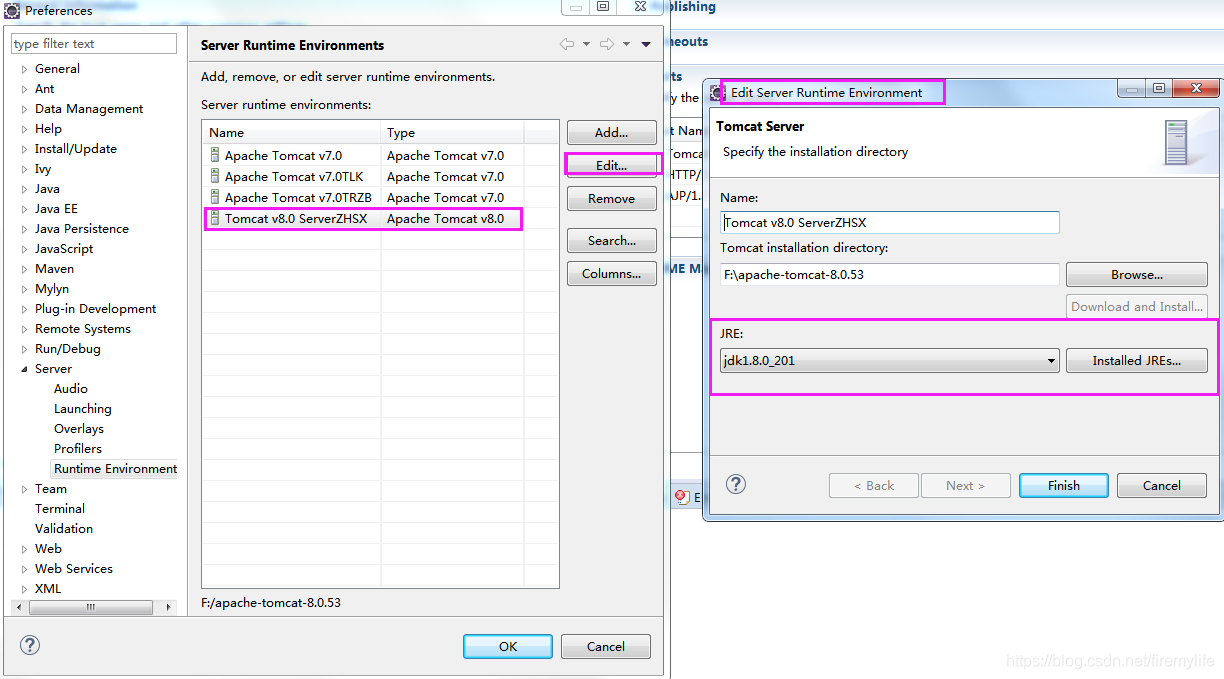Click the Help preference item
Image resolution: width=1224 pixels, height=679 pixels.
(x=48, y=129)
